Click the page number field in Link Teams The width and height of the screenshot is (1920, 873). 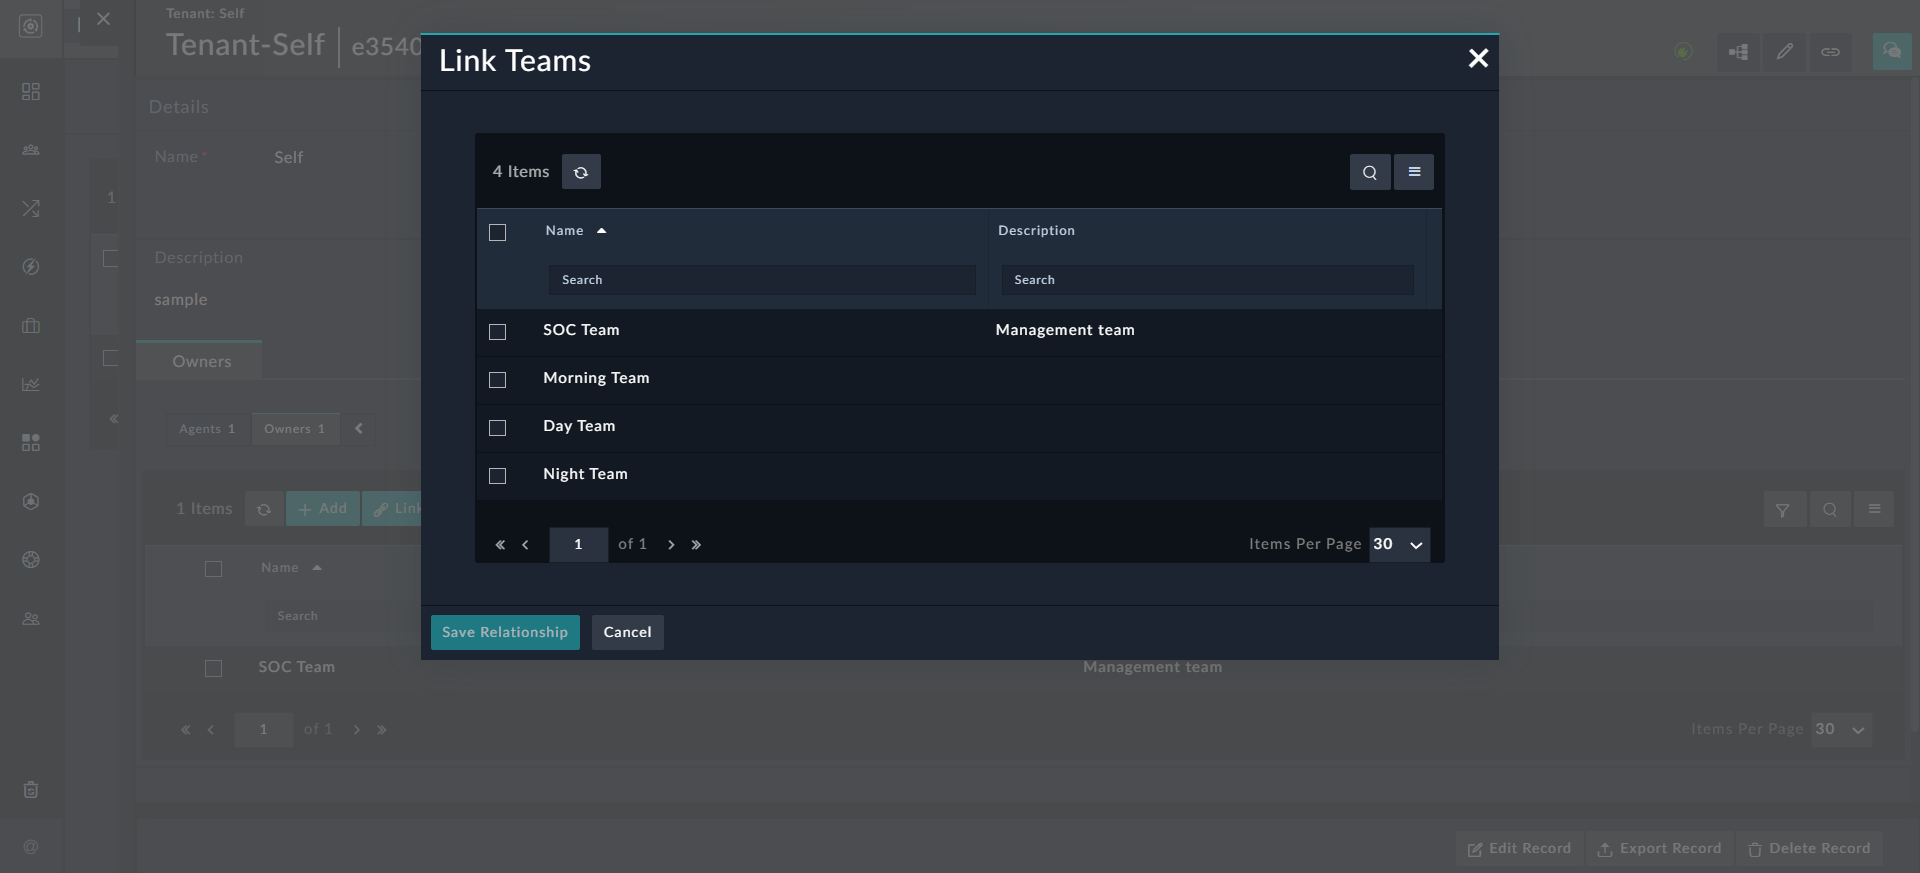[x=578, y=545]
